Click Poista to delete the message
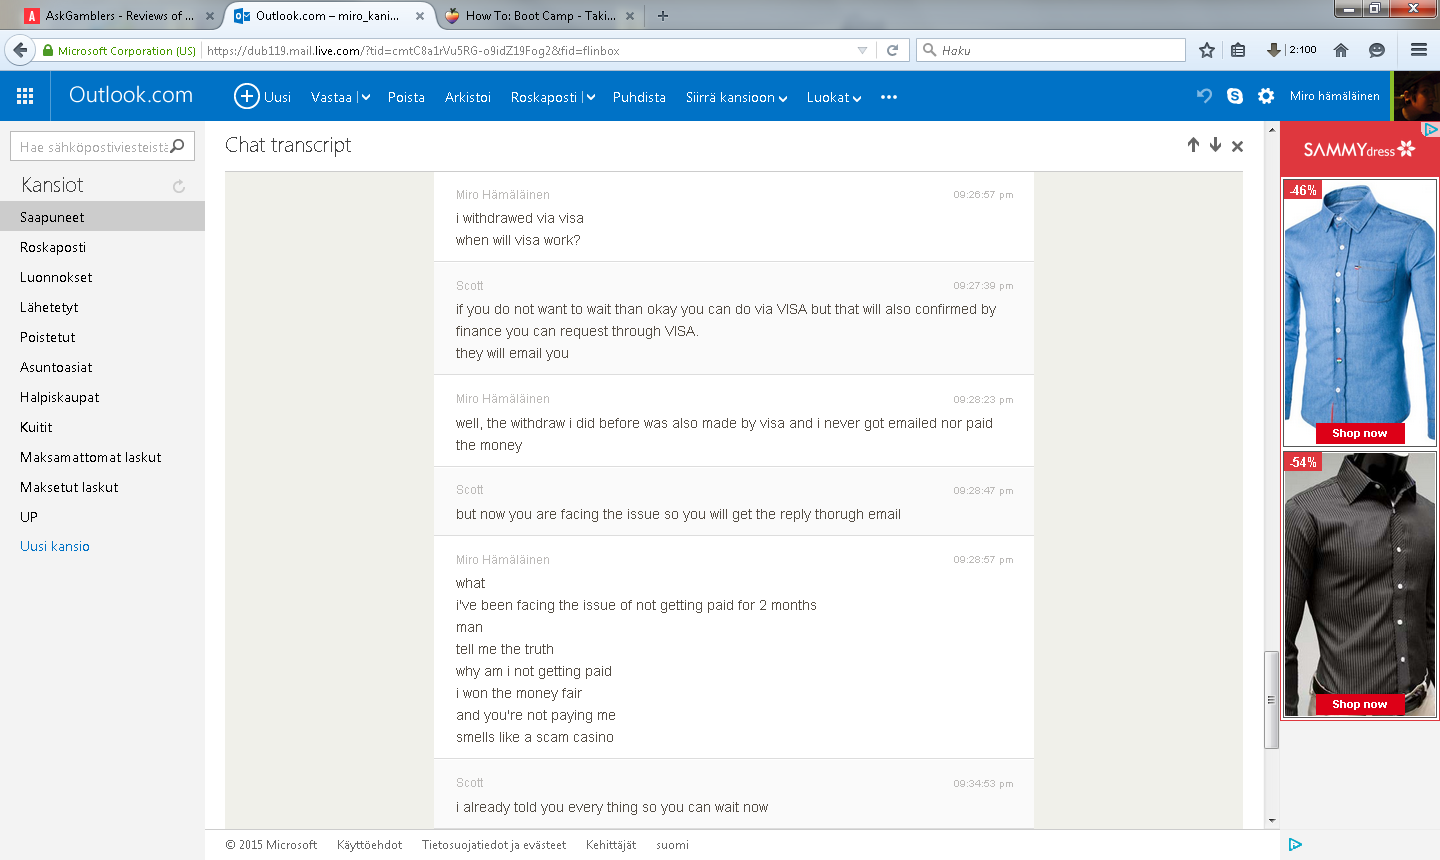 (406, 97)
